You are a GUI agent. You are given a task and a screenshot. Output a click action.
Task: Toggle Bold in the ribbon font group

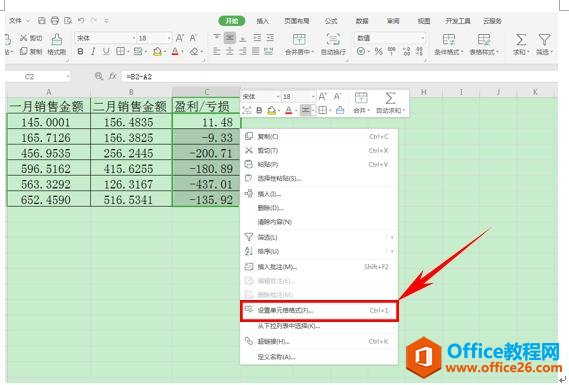80,52
